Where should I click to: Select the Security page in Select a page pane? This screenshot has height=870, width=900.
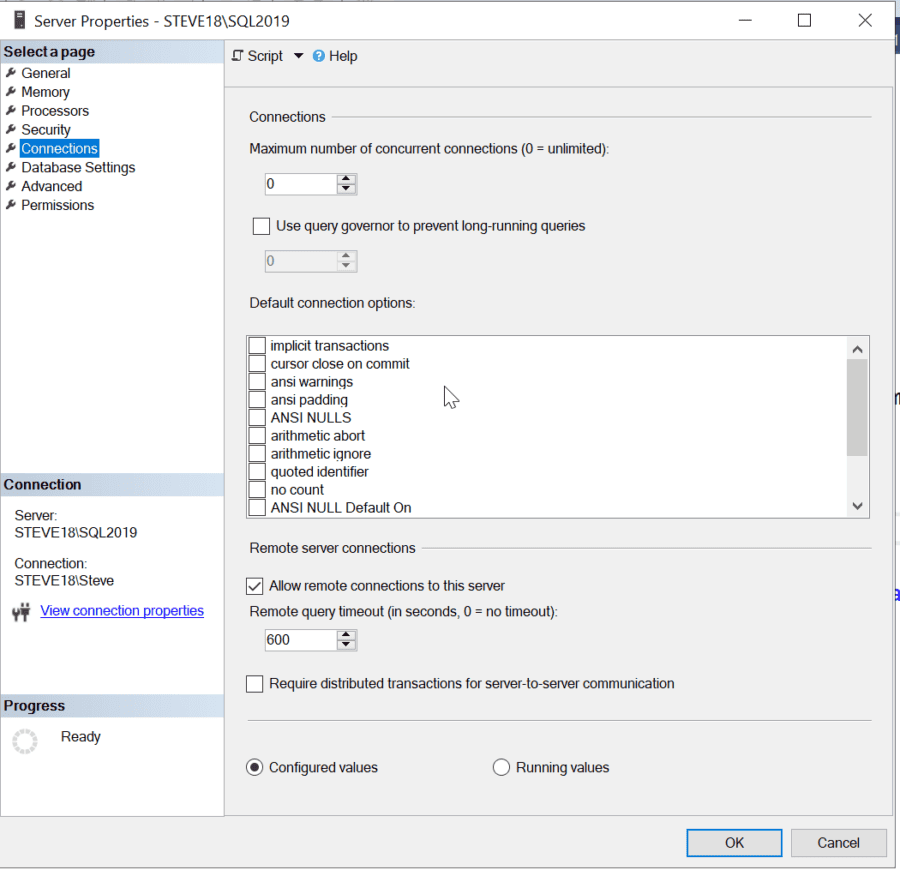click(x=45, y=129)
